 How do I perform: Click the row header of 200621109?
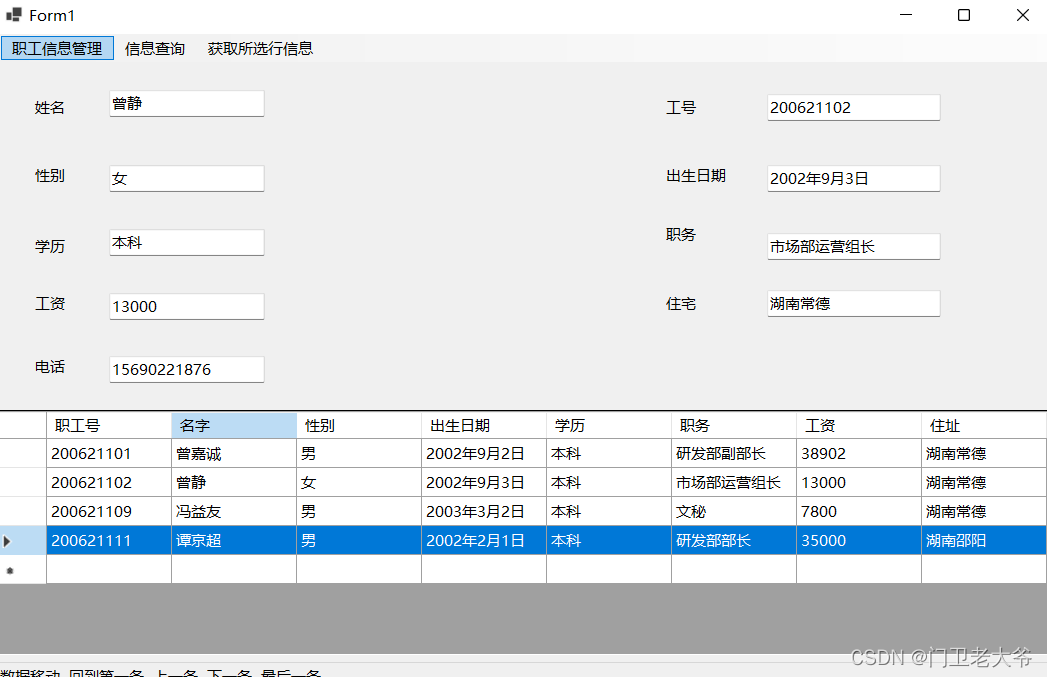click(23, 511)
